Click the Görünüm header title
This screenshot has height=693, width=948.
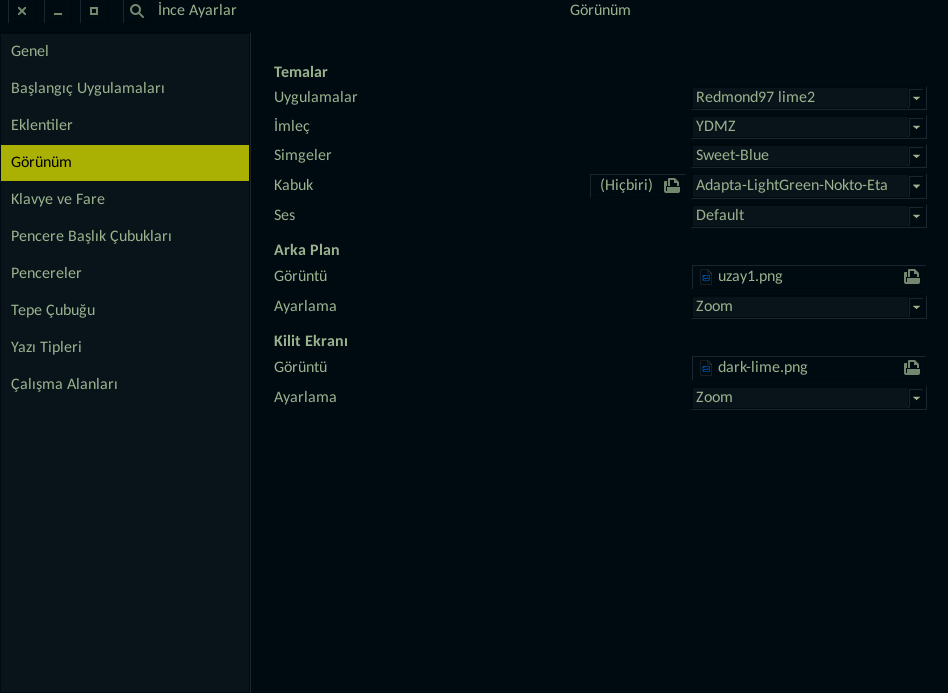tap(600, 10)
